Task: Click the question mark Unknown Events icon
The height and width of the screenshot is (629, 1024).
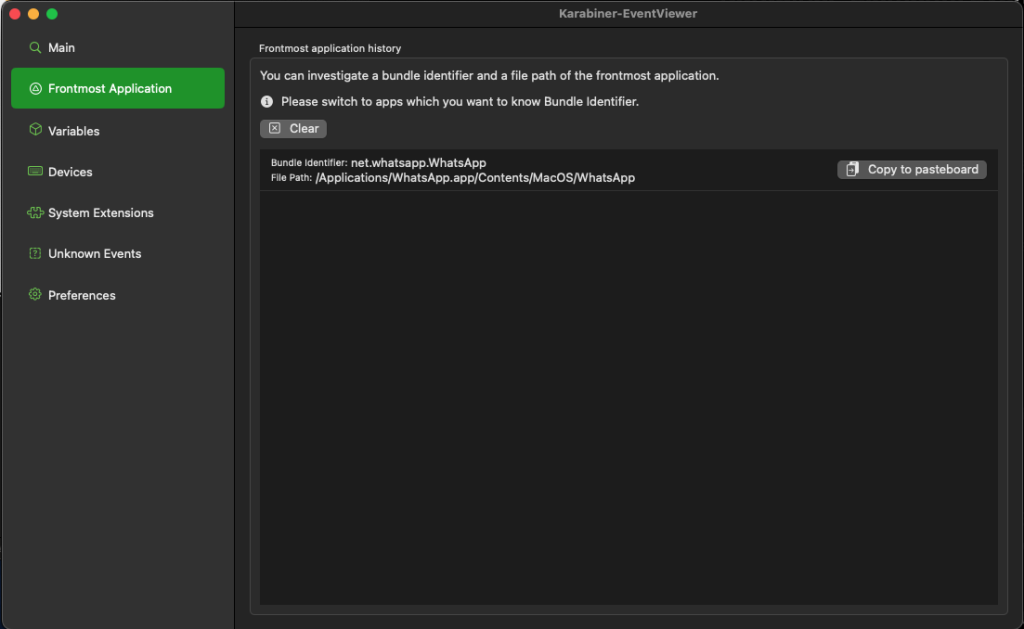Action: (35, 254)
